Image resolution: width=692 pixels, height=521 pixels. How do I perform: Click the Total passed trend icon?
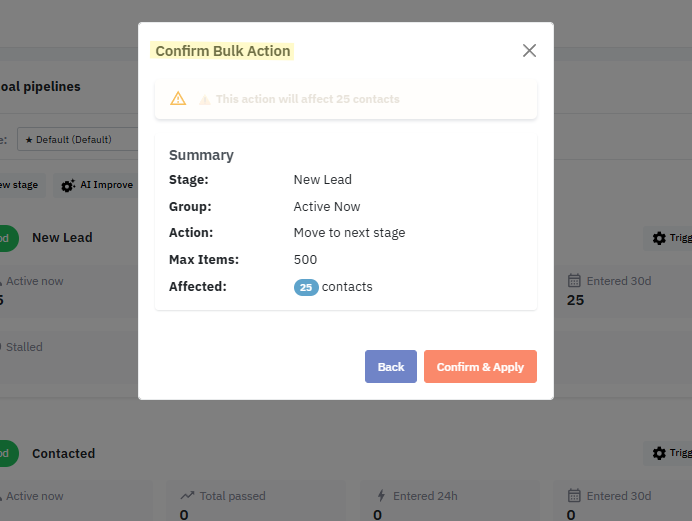point(187,495)
